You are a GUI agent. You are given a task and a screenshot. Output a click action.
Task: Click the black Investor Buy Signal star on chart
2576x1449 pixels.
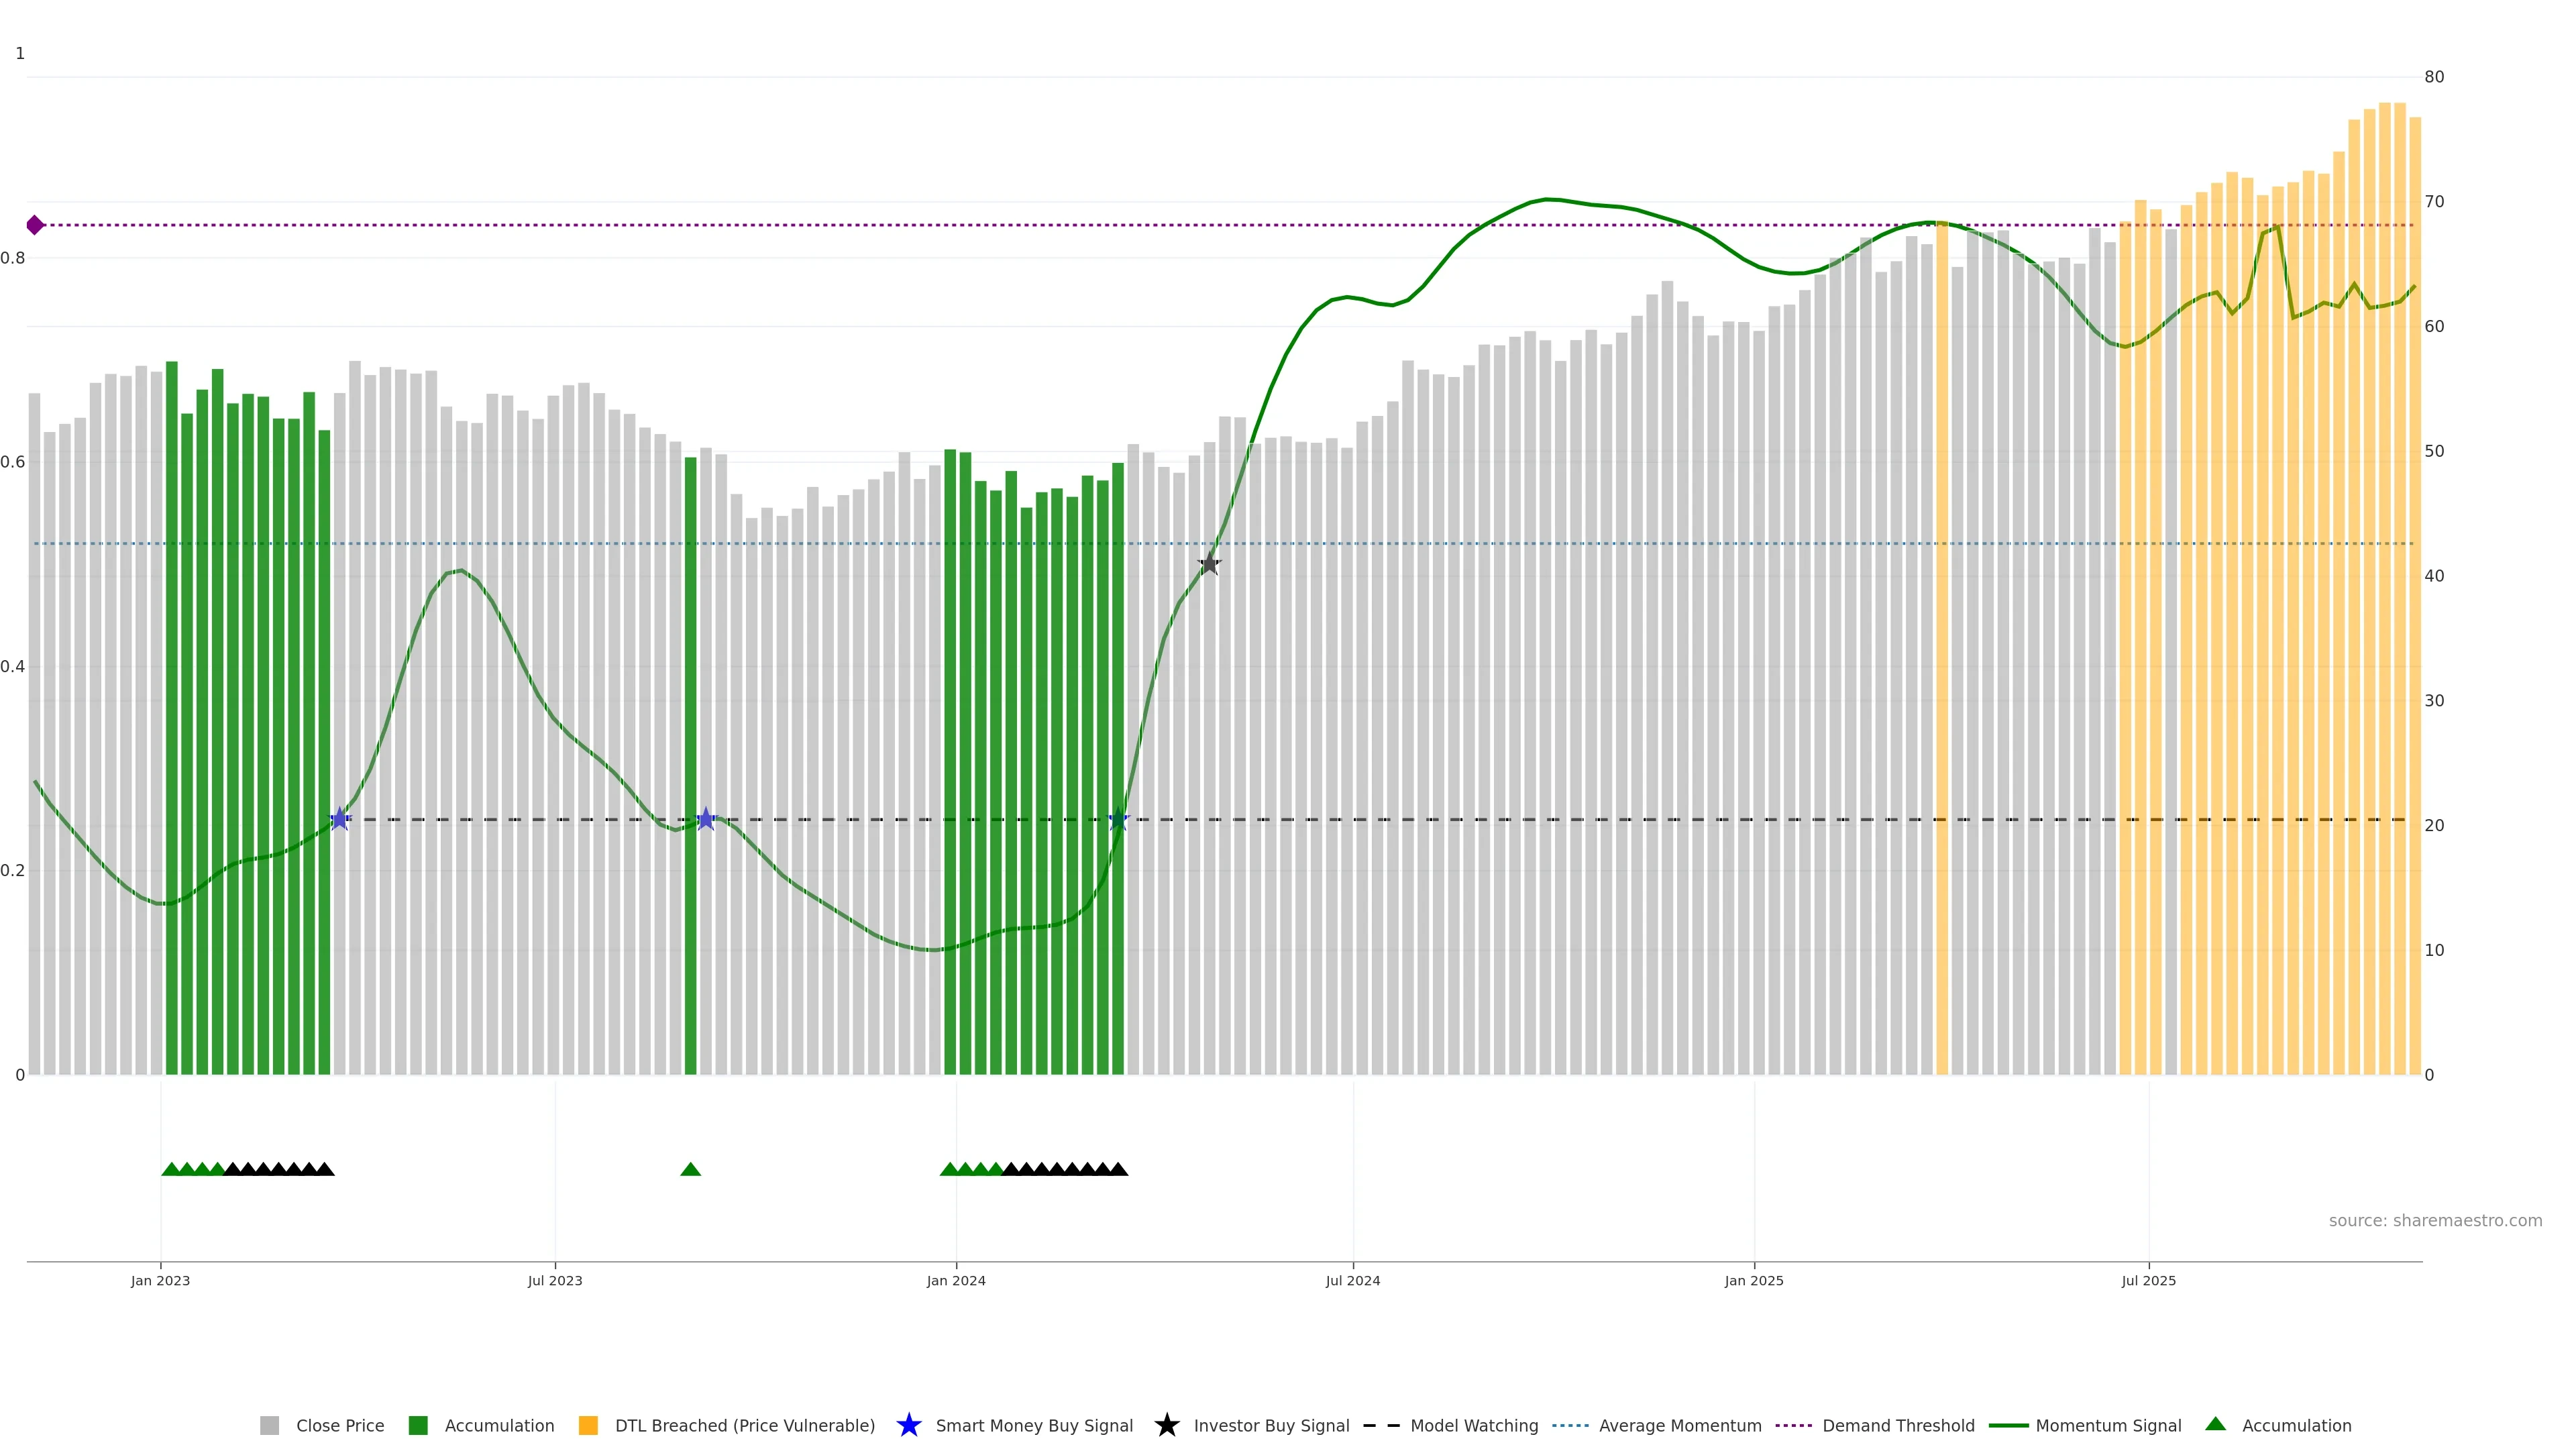[1209, 564]
